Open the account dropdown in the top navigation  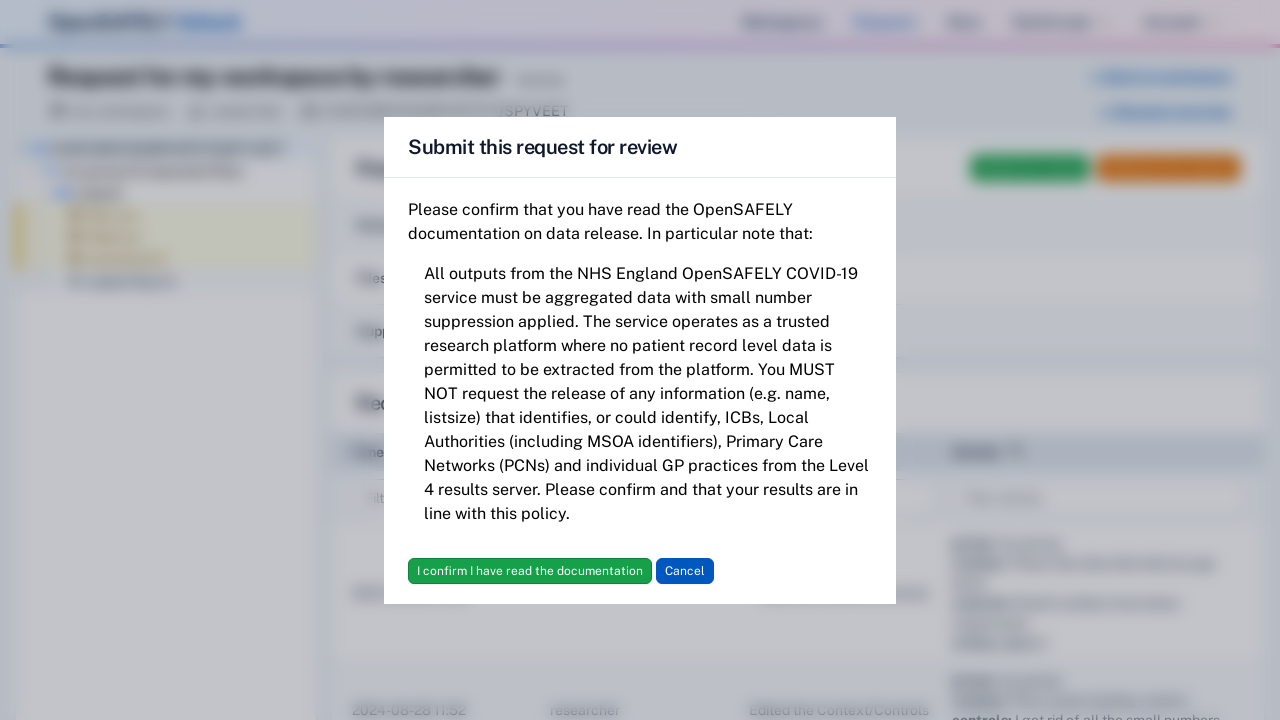pos(1170,22)
